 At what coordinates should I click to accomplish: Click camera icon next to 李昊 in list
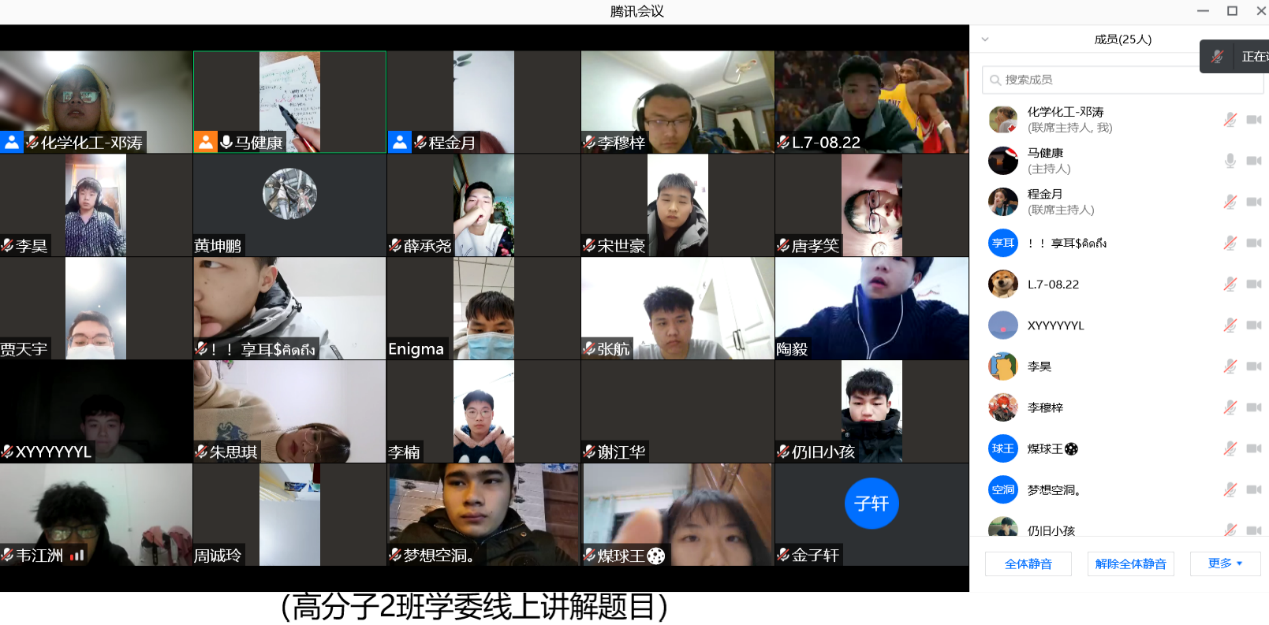tap(1253, 367)
